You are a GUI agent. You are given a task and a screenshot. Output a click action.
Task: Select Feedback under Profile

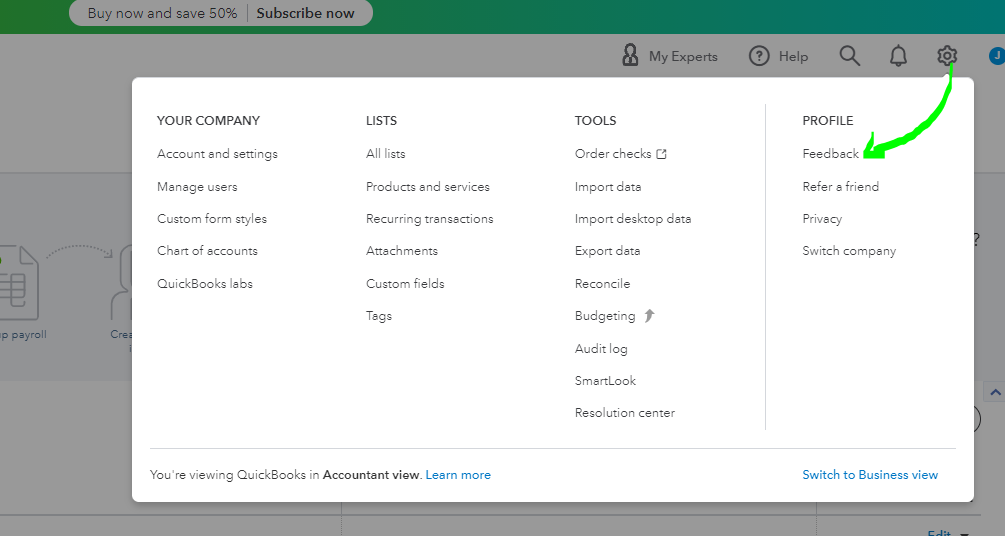[830, 154]
